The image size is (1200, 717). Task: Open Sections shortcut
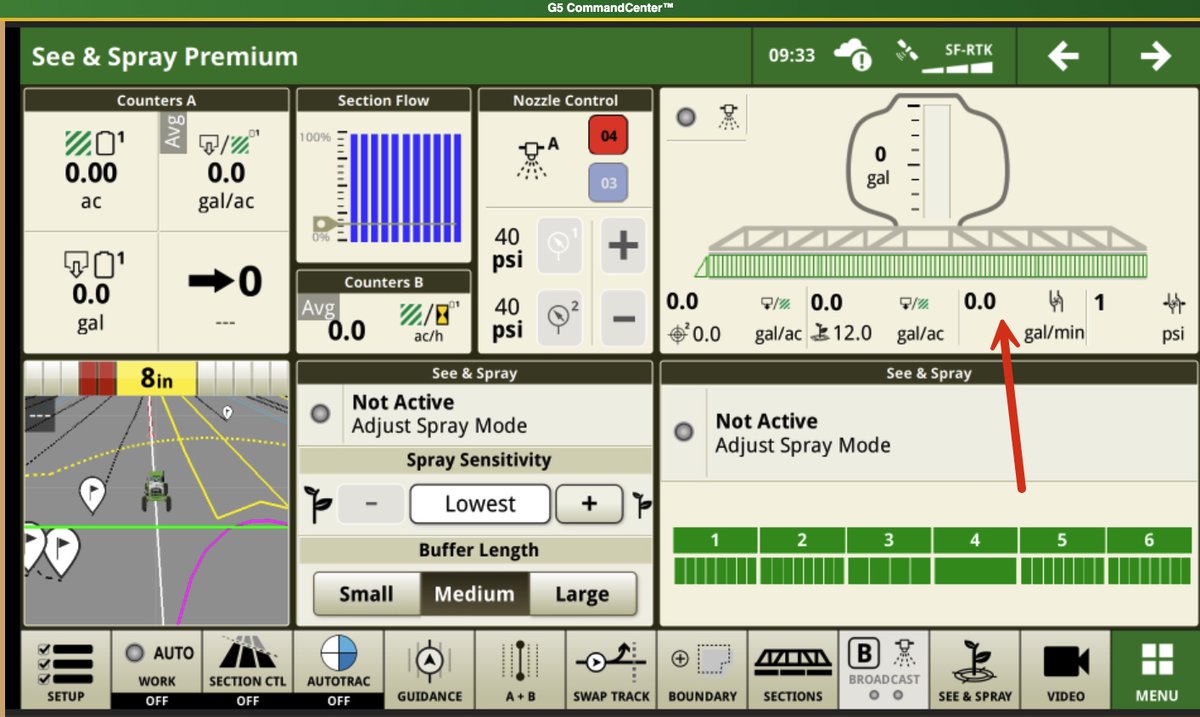[793, 670]
